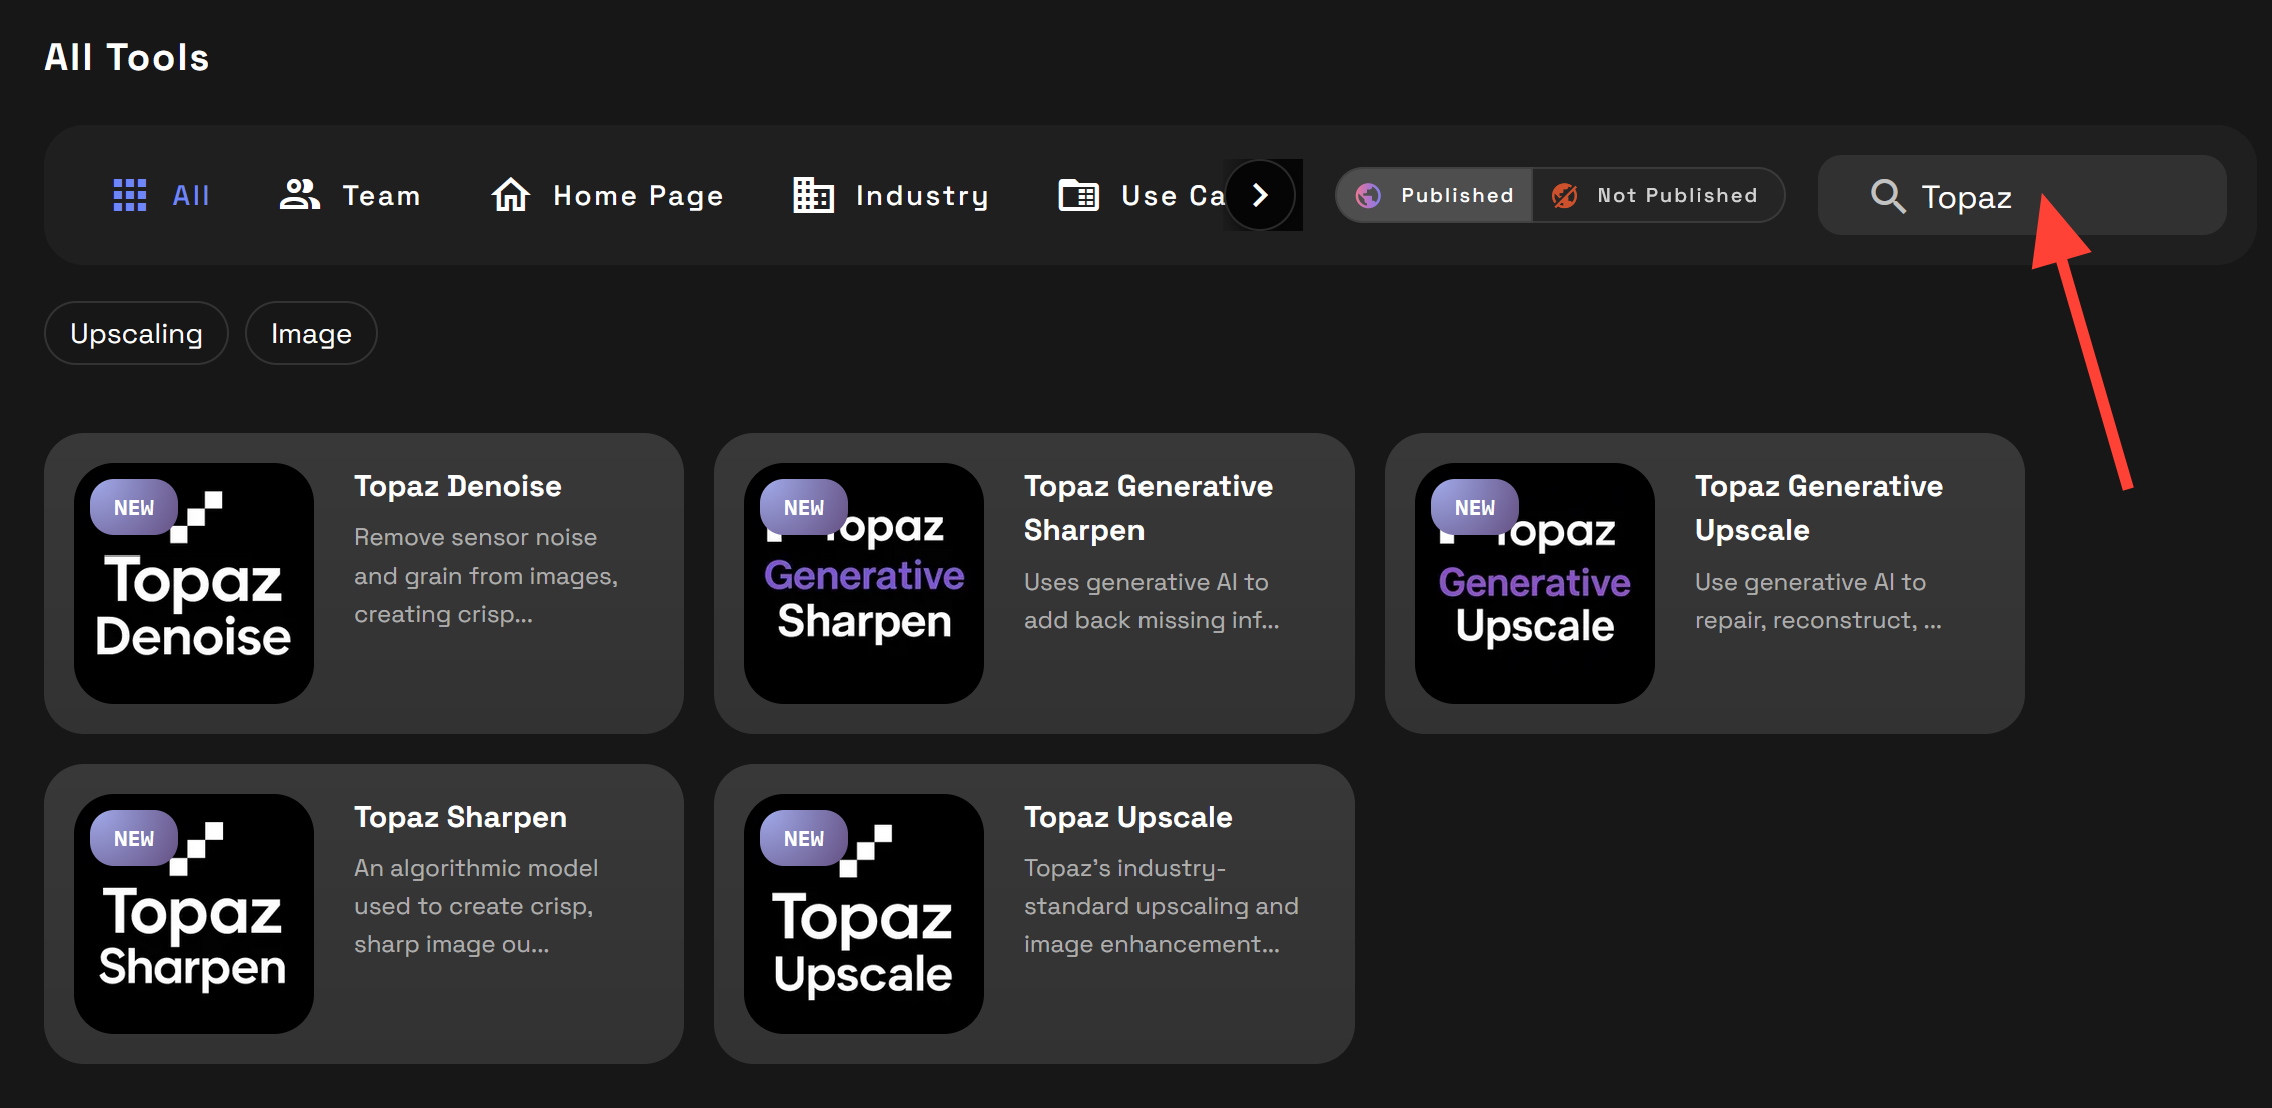The image size is (2272, 1108).
Task: Click 'Use generative AI to repair' description
Action: pos(1818,601)
